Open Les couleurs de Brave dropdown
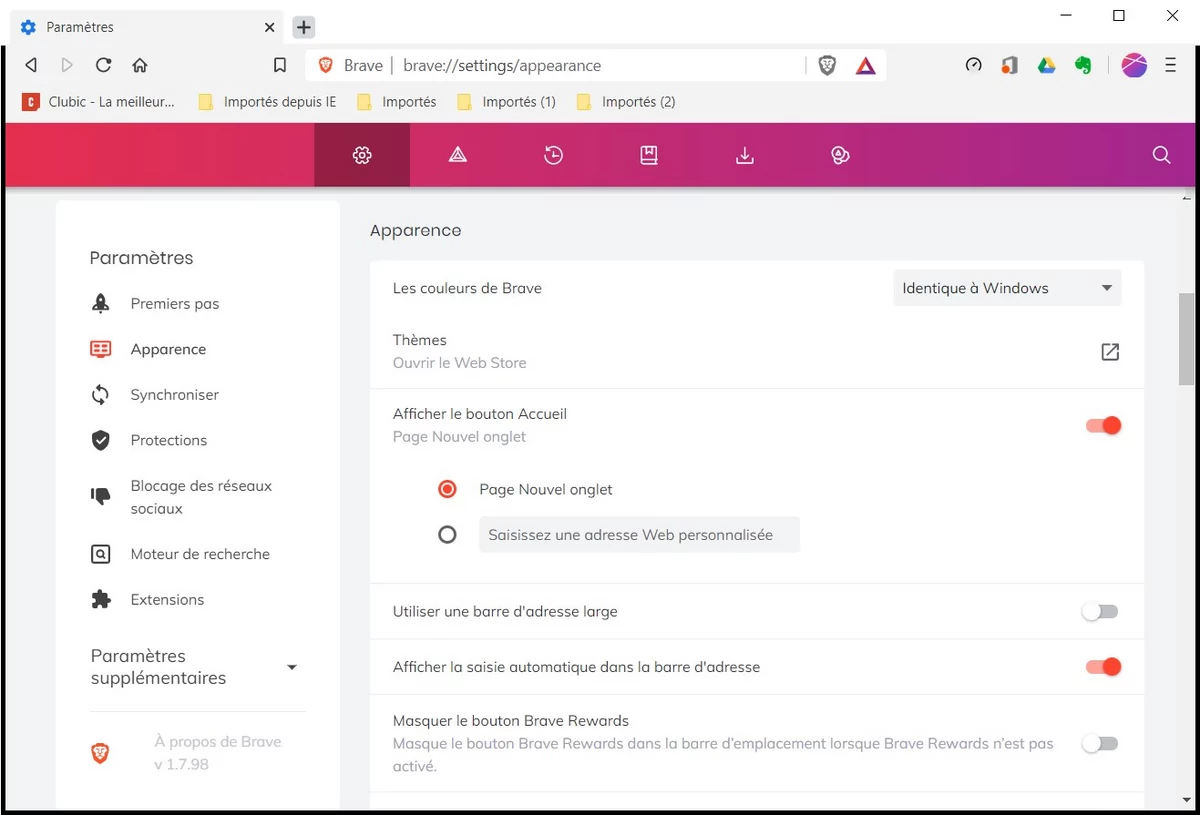The width and height of the screenshot is (1200, 815). [x=1007, y=288]
